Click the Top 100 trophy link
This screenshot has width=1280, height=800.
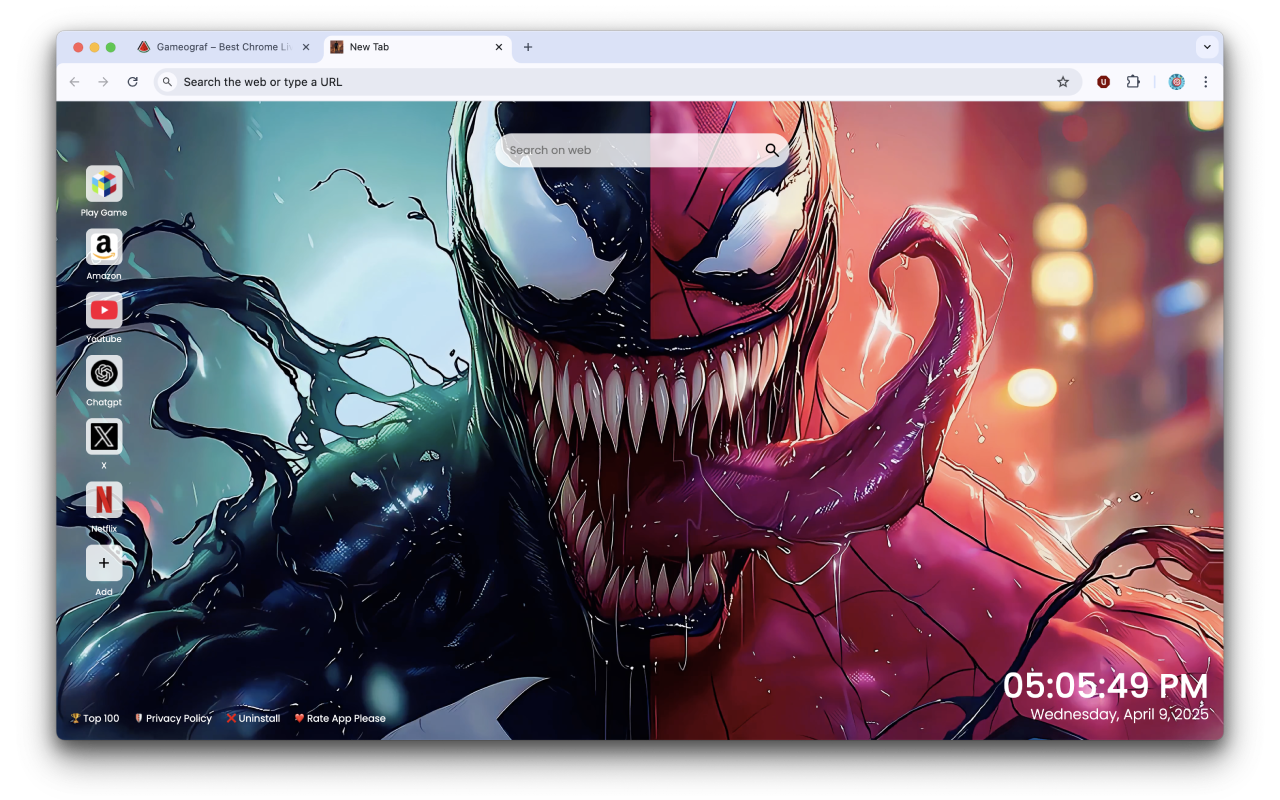(93, 718)
